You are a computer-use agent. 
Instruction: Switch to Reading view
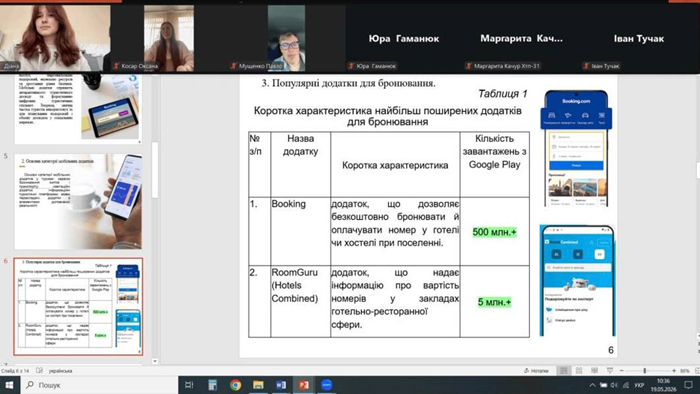click(x=594, y=371)
